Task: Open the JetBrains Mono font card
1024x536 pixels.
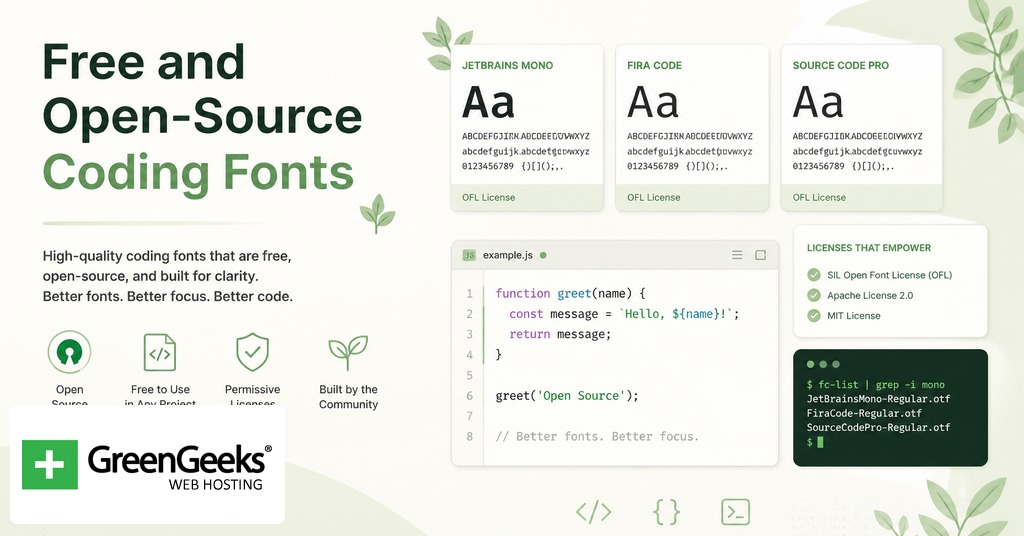Action: click(x=527, y=128)
